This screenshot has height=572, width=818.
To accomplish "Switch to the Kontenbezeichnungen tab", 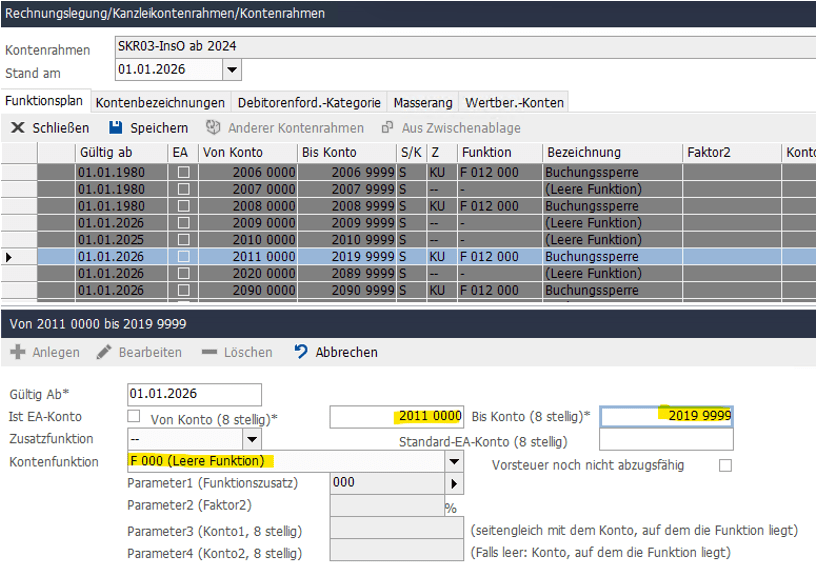I will (160, 102).
